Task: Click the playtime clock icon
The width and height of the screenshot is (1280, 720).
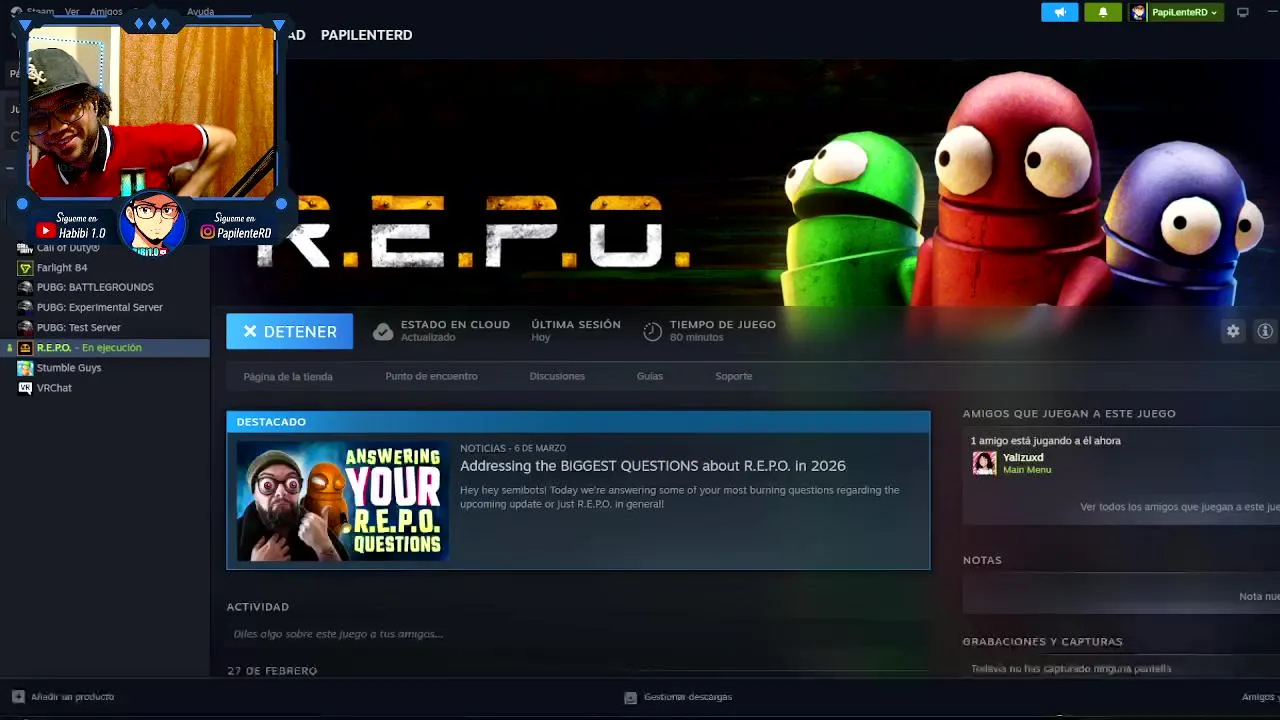Action: (652, 331)
